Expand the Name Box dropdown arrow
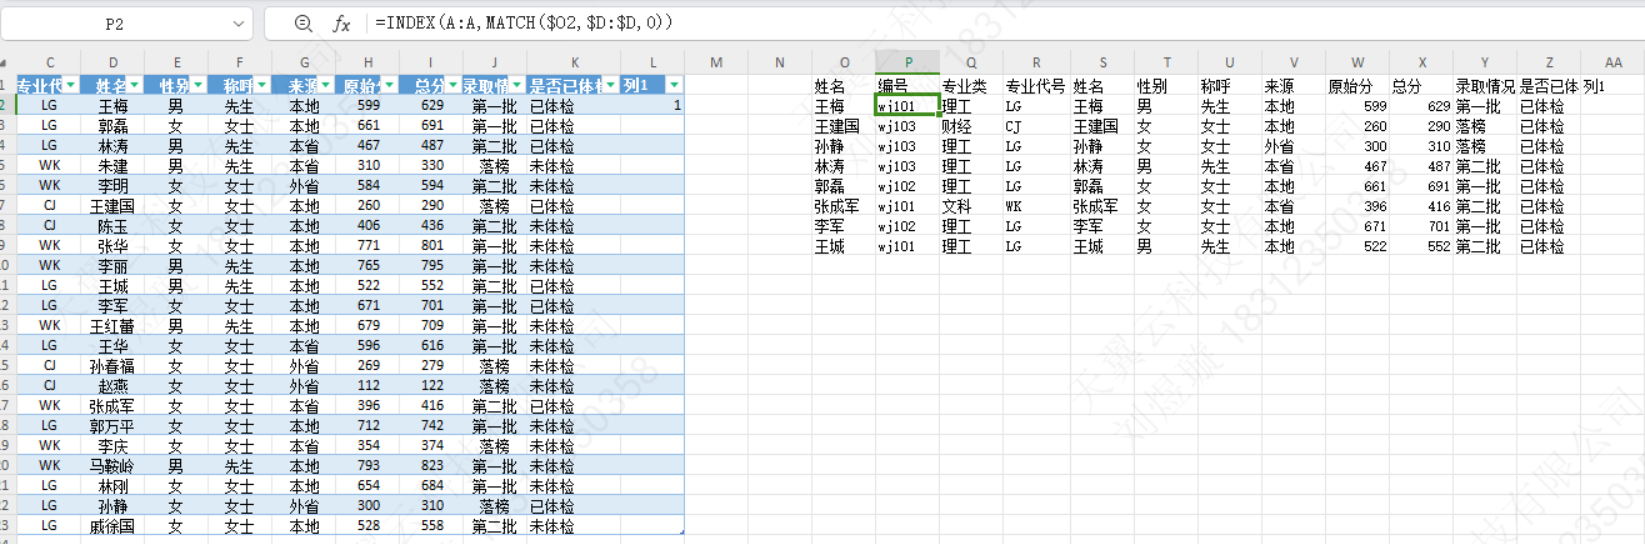The image size is (1645, 544). 238,23
